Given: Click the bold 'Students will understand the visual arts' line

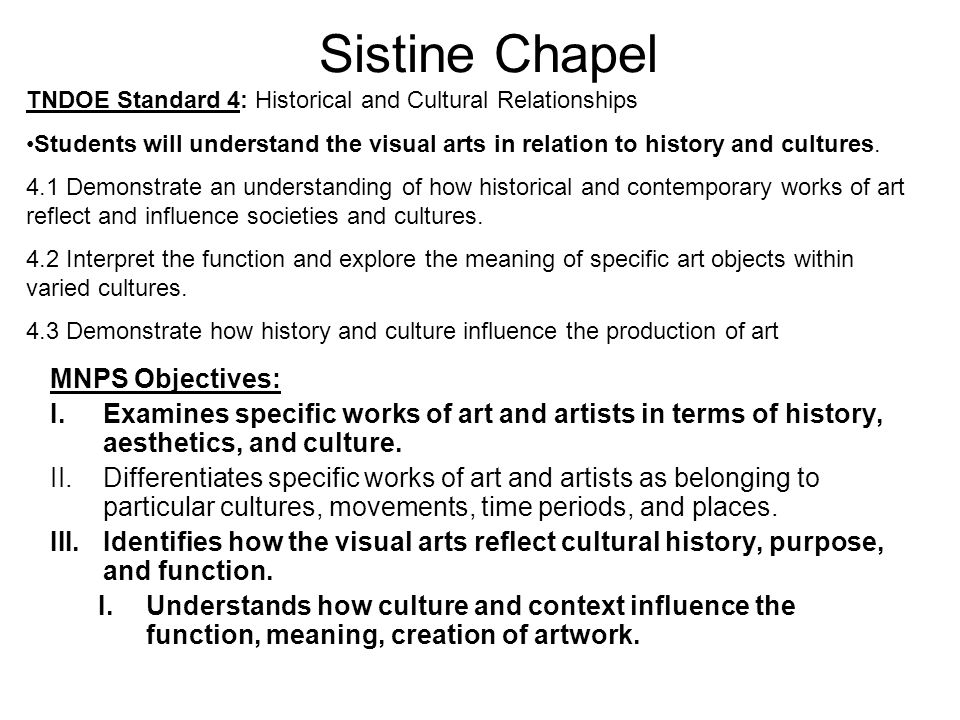Looking at the screenshot, I should pyautogui.click(x=452, y=144).
